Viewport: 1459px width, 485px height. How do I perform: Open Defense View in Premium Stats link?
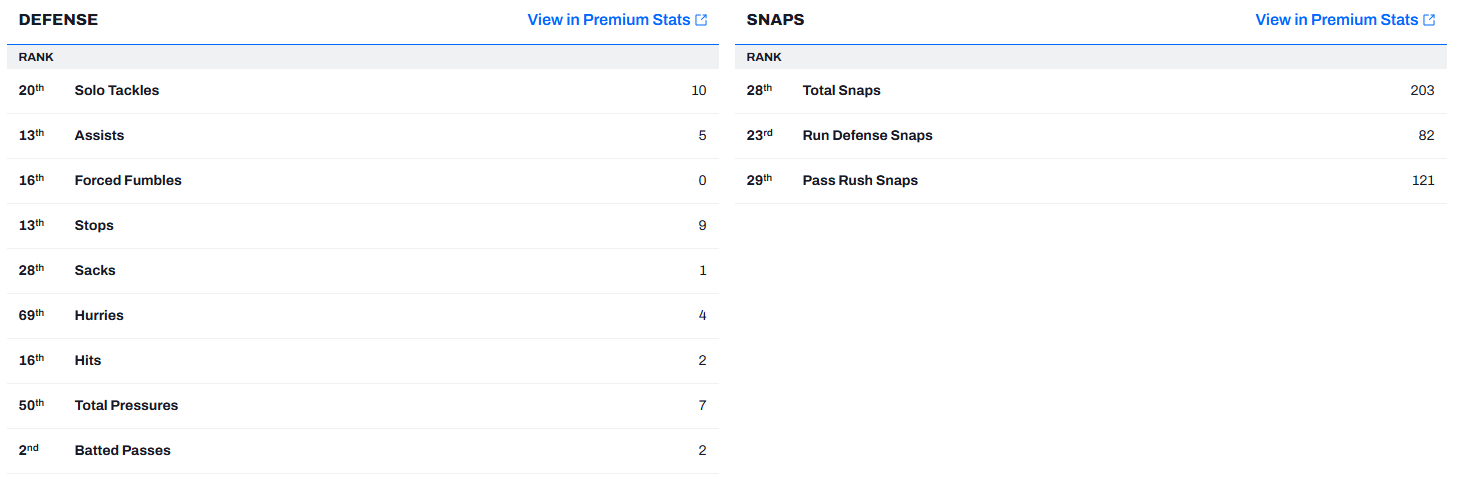609,20
